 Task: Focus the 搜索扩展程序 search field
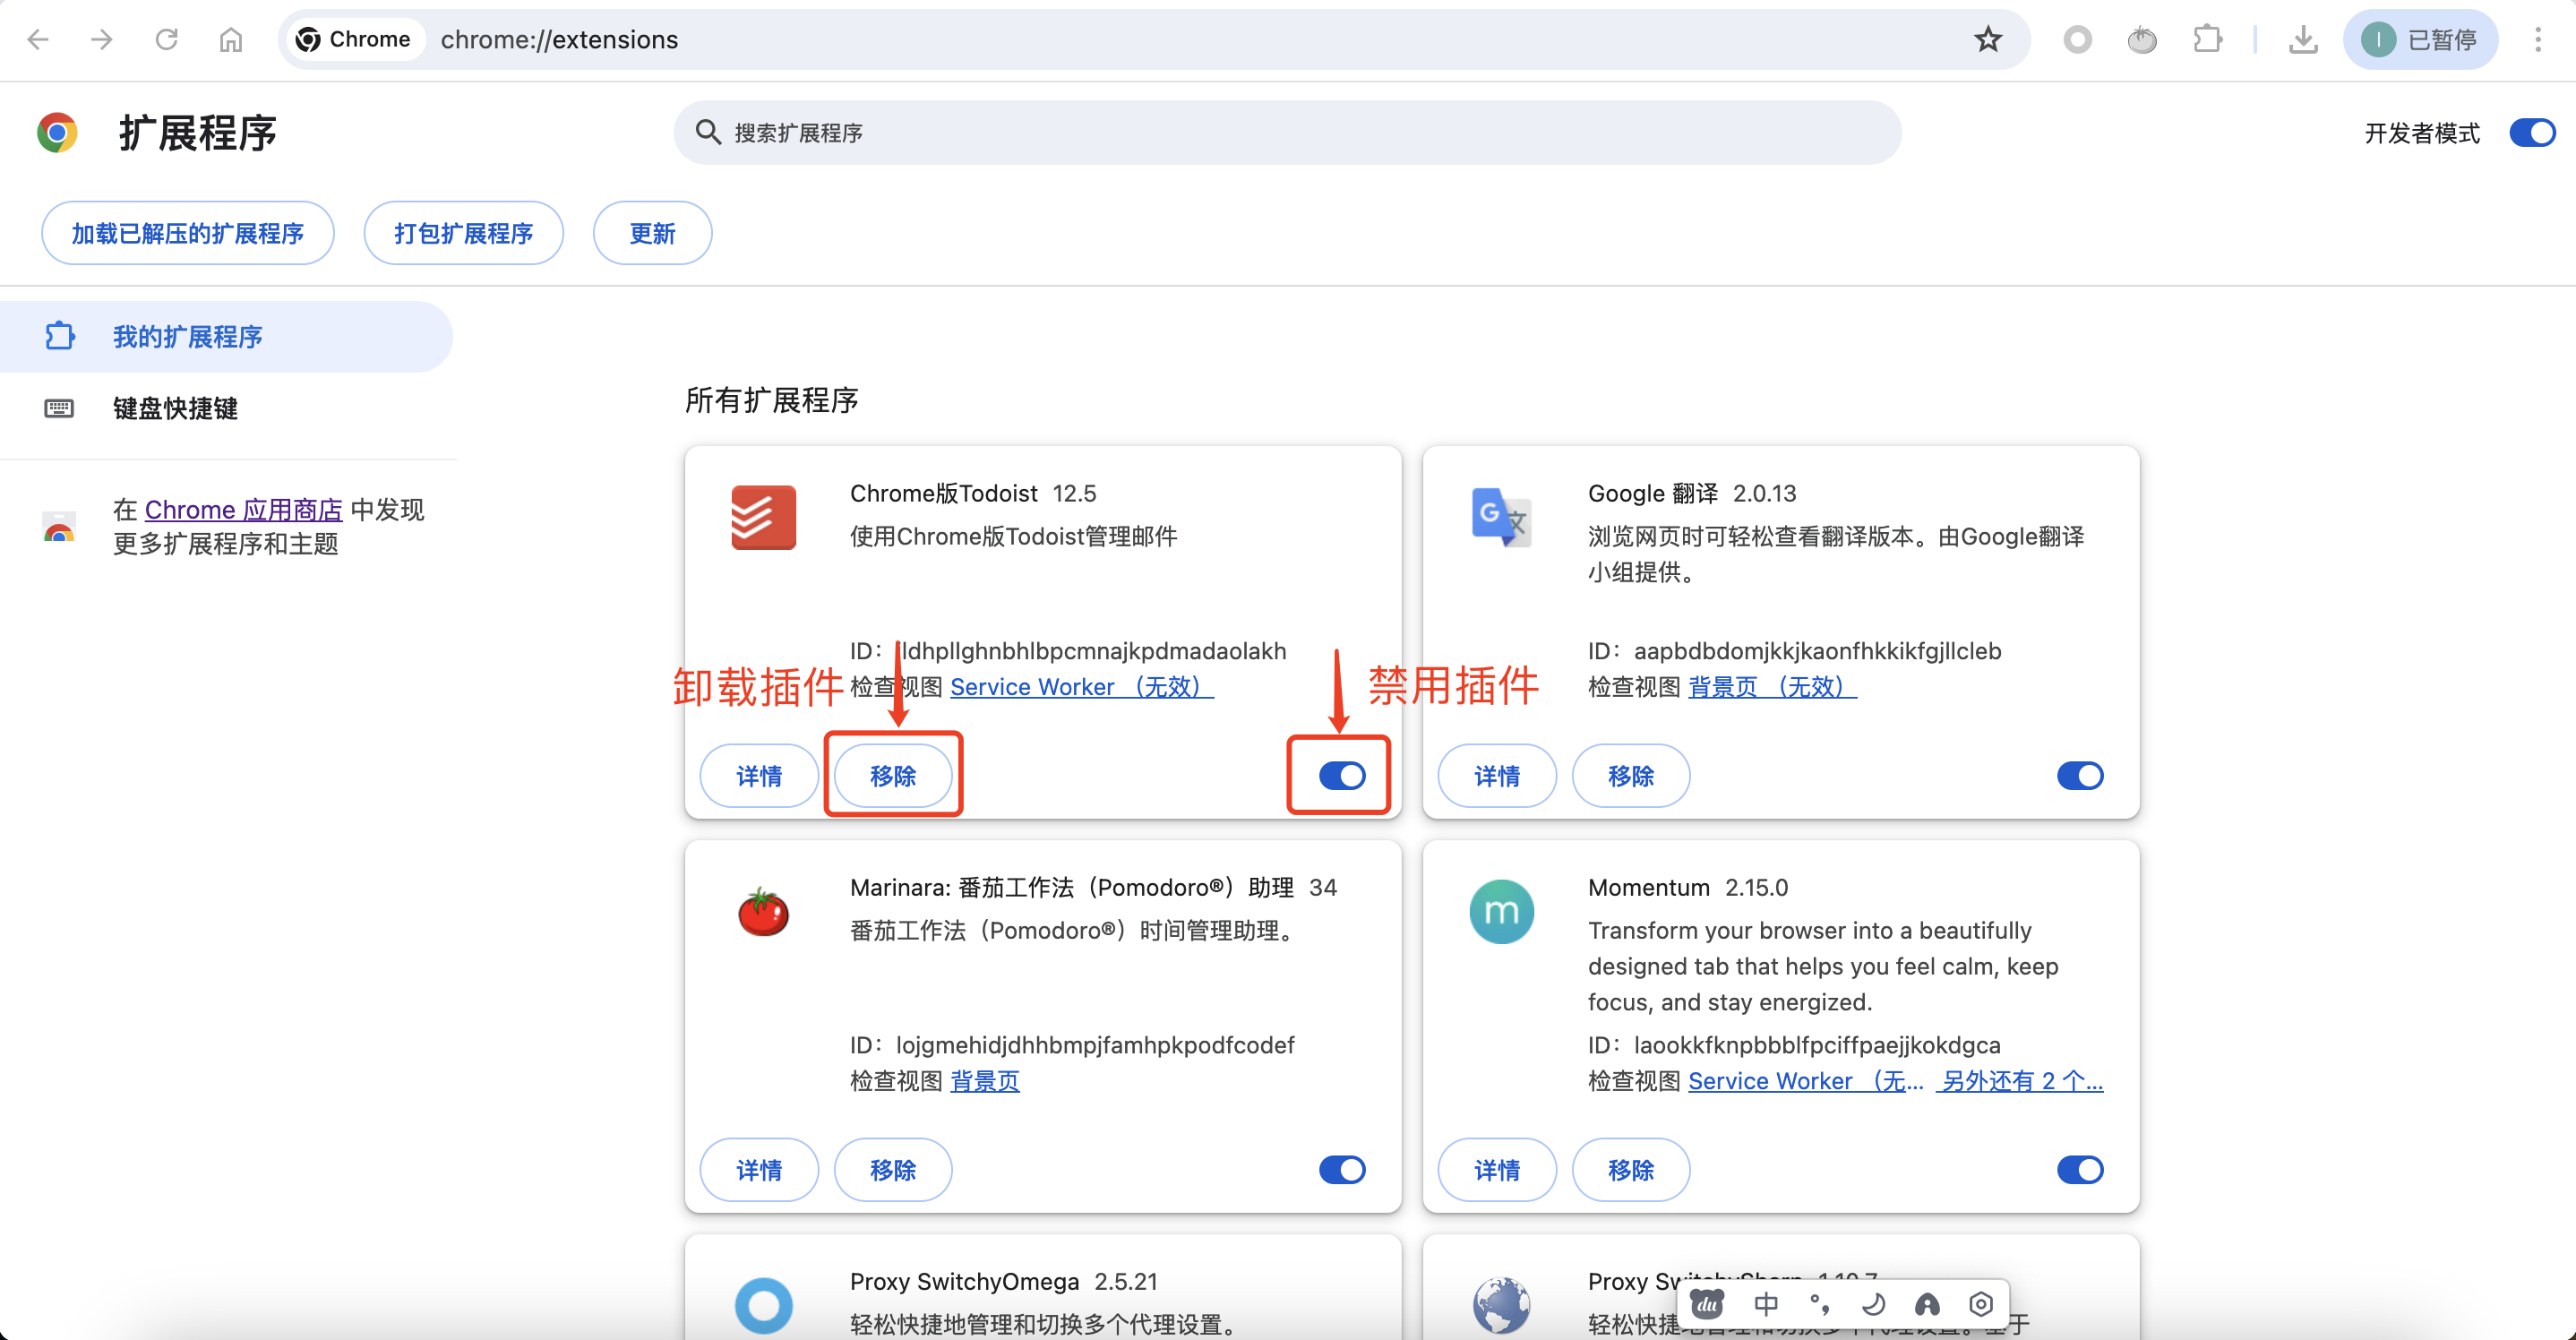1287,132
